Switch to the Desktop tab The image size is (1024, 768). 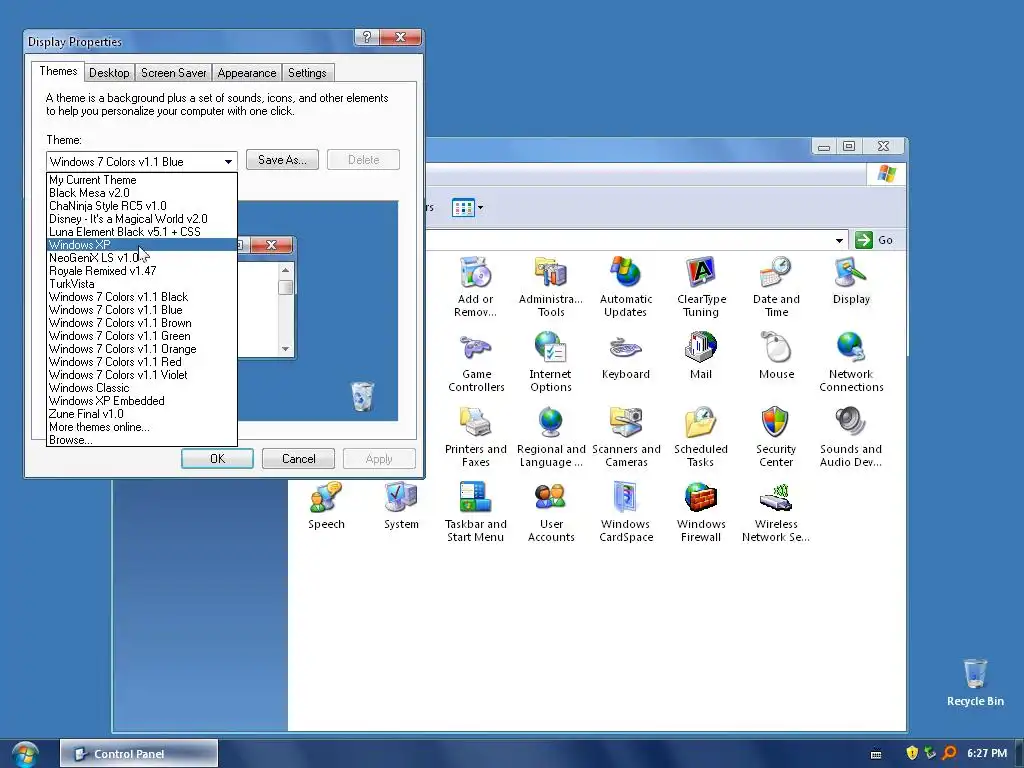[x=109, y=72]
